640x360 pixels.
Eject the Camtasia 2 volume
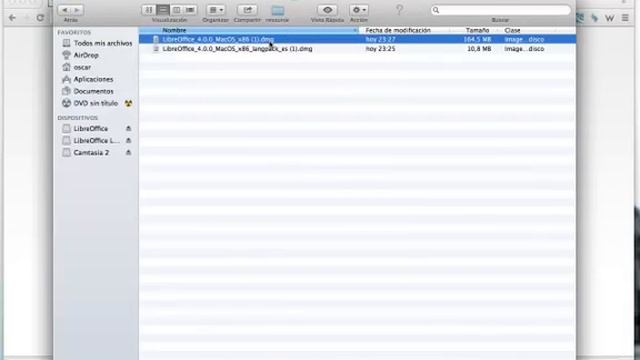pos(129,153)
